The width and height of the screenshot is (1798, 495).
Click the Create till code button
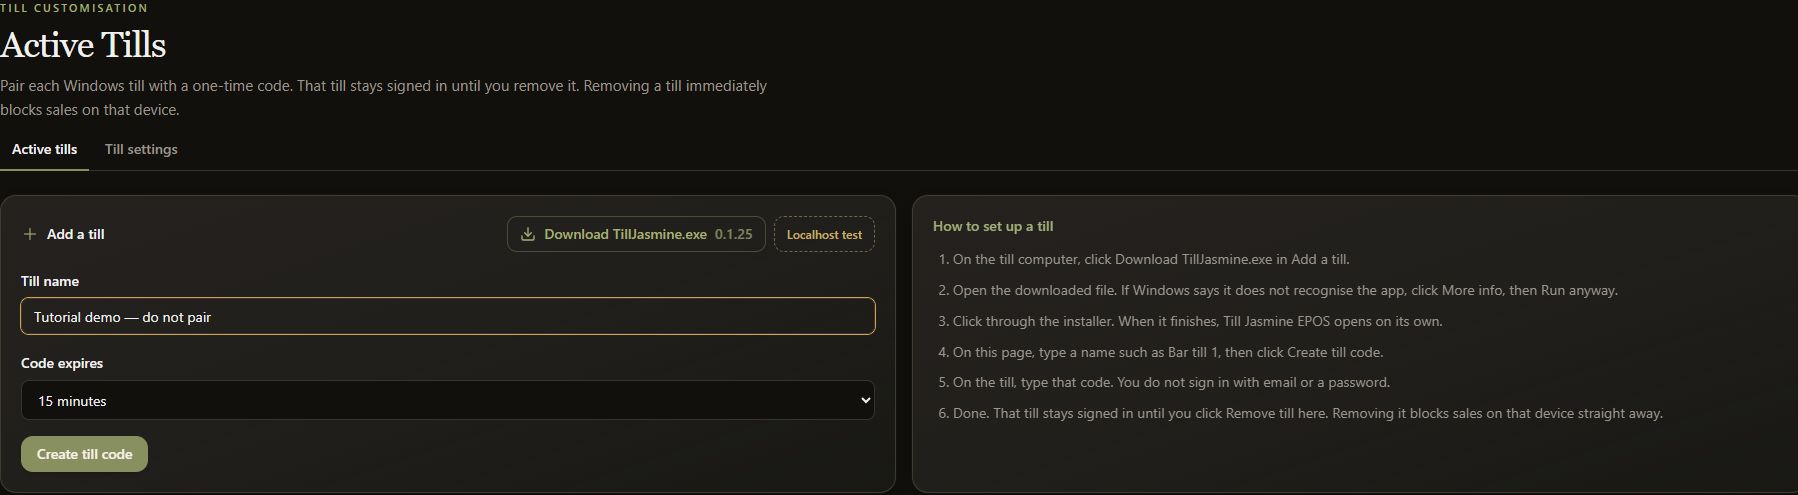[x=84, y=454]
